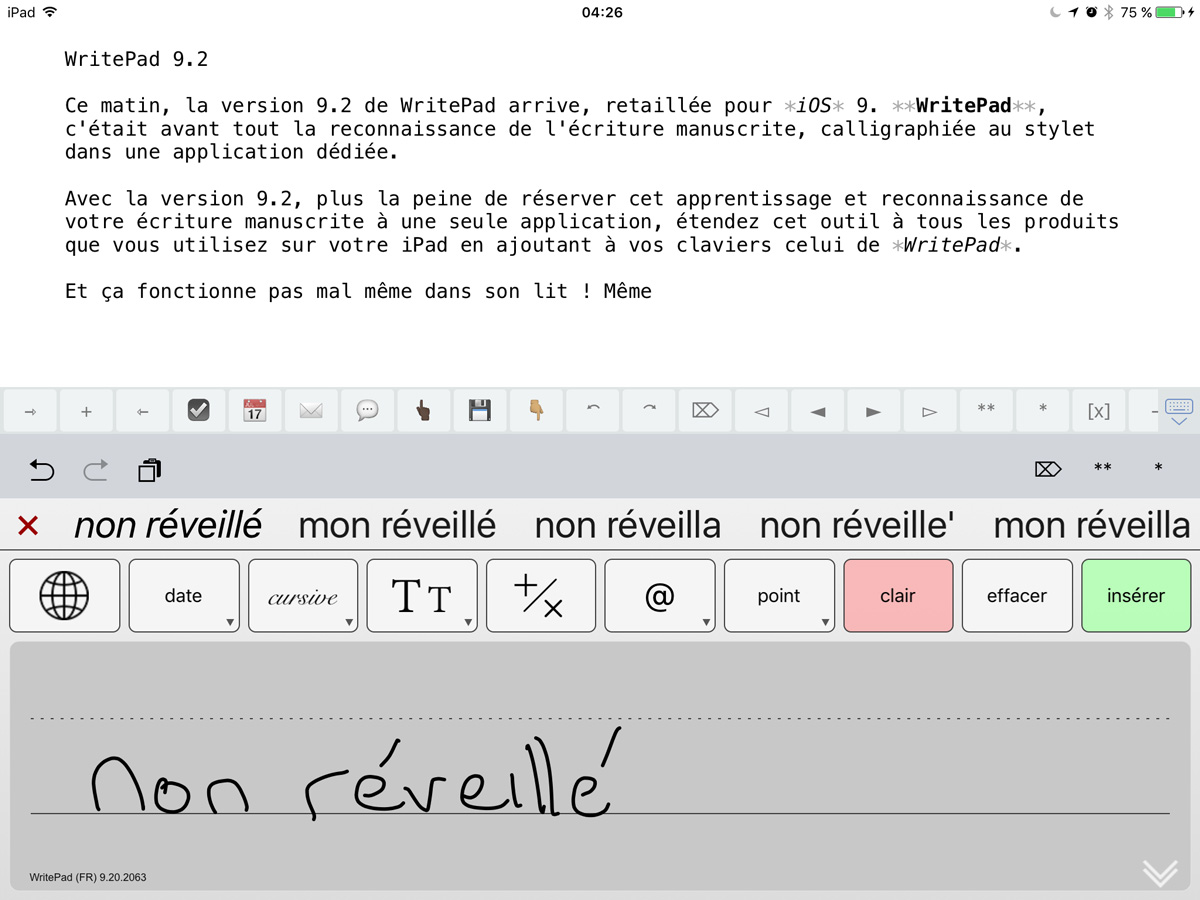The height and width of the screenshot is (900, 1200).
Task: Tap the ** bold marker in WritePad header
Action: click(1102, 468)
